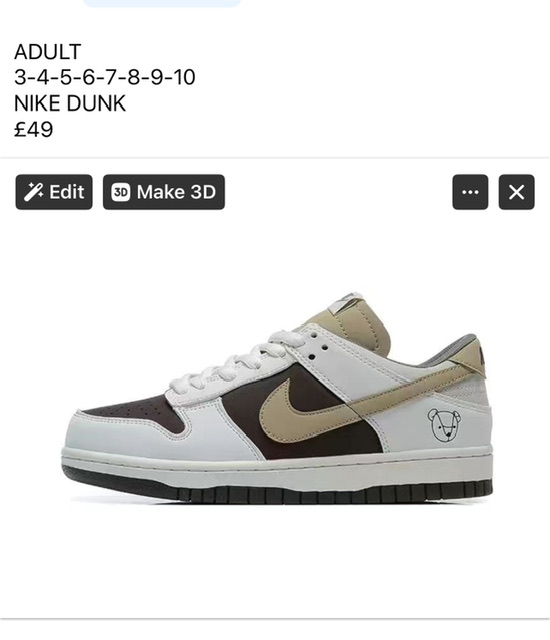Click the ADULT text line

48,52
